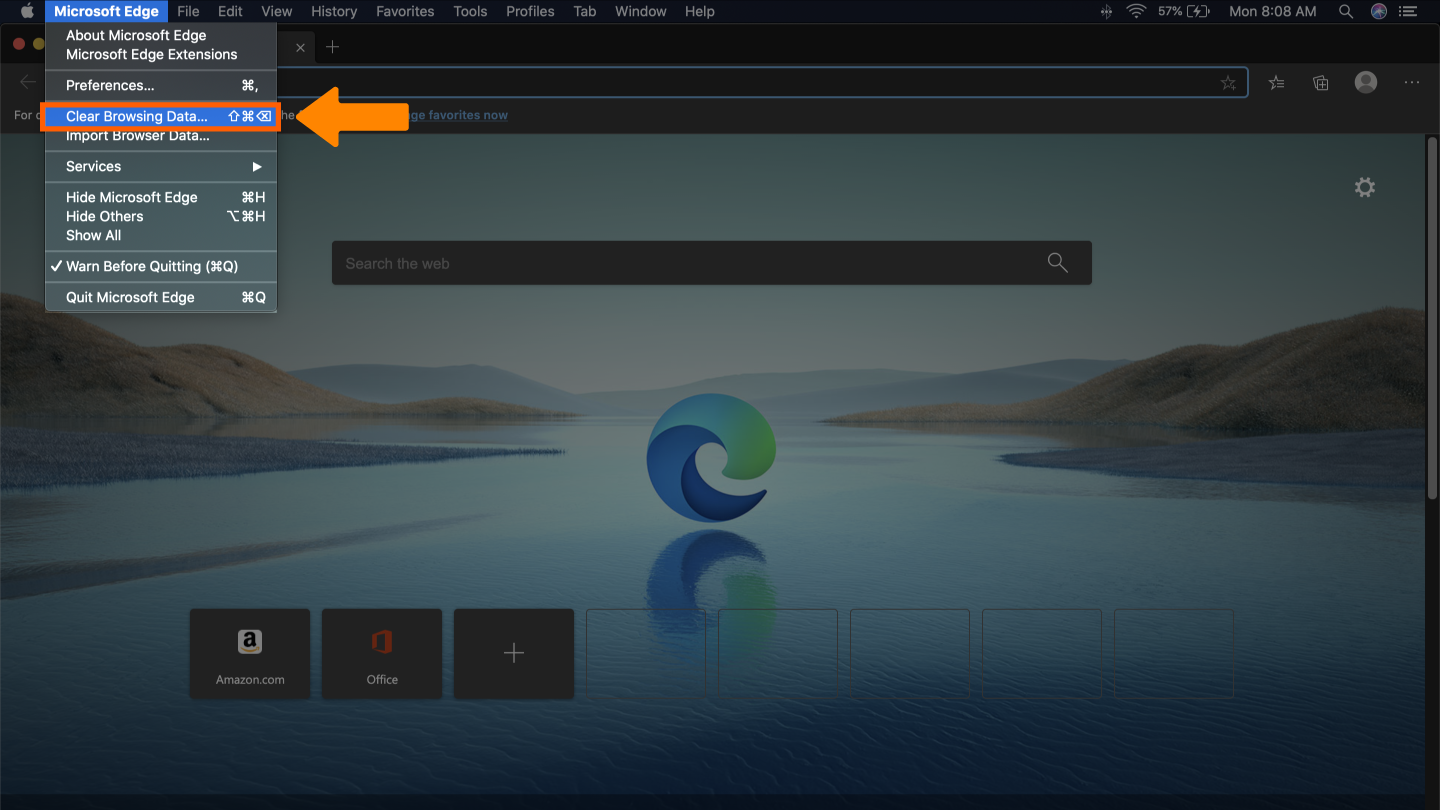Open Spotlight search magnifier
1440x810 pixels.
[1345, 11]
